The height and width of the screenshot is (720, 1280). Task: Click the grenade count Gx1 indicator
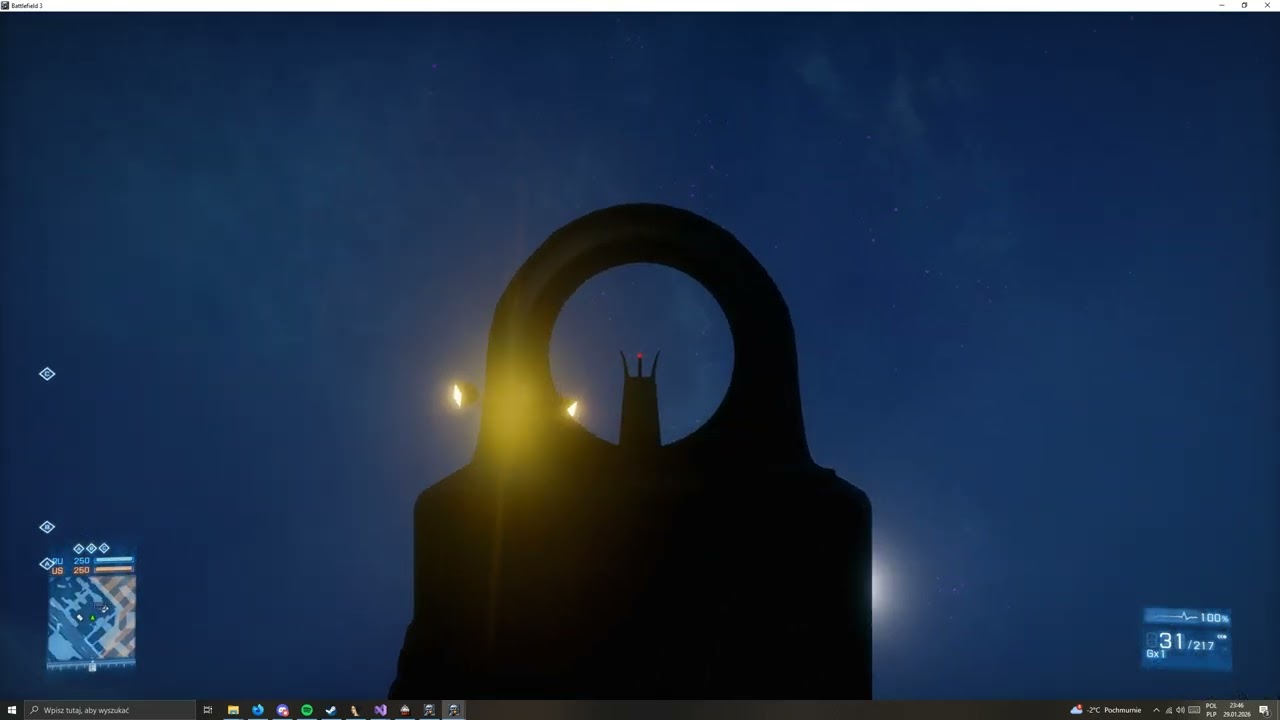[1156, 654]
